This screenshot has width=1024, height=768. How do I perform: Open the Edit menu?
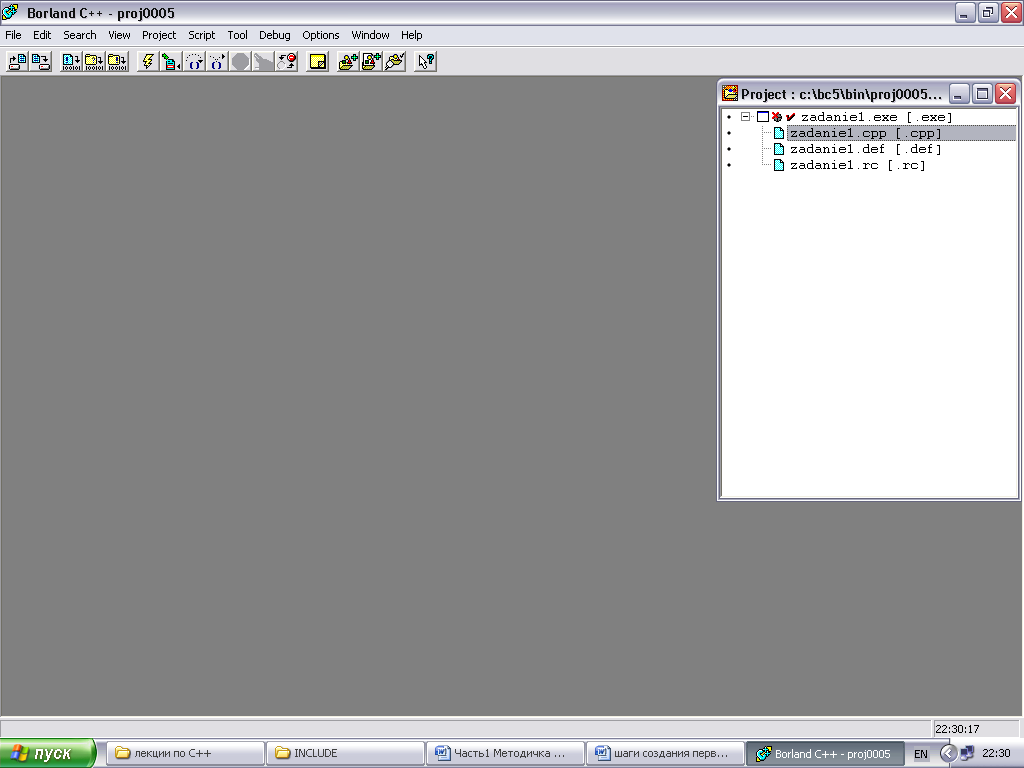[x=42, y=35]
